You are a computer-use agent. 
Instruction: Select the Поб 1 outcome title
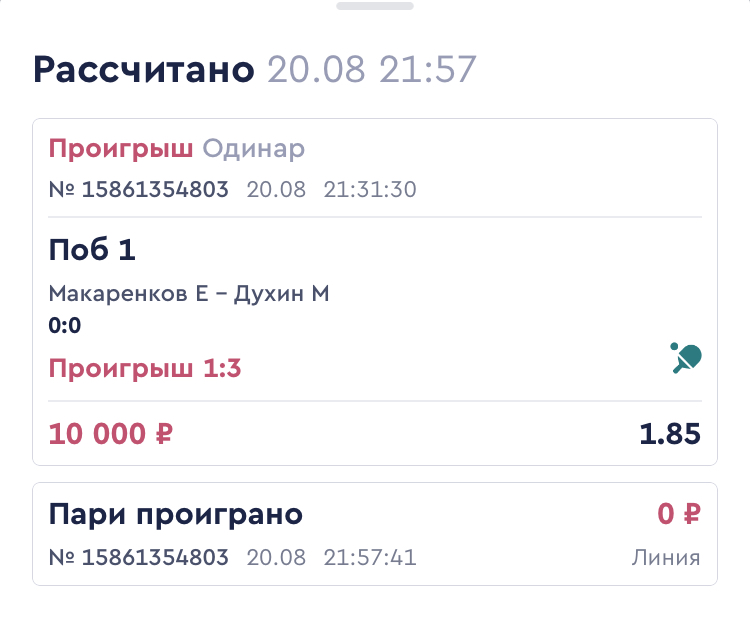[92, 249]
